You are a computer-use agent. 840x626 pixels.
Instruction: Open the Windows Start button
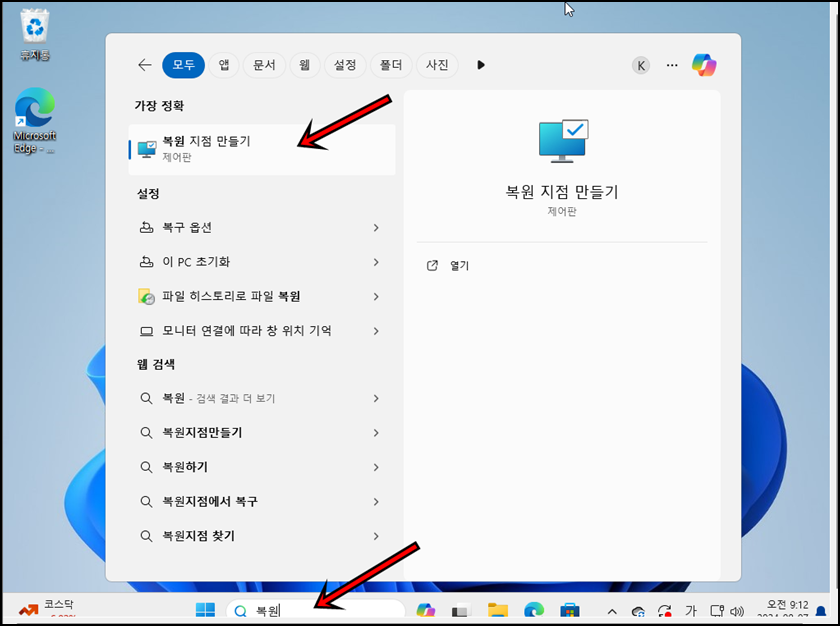(x=205, y=610)
